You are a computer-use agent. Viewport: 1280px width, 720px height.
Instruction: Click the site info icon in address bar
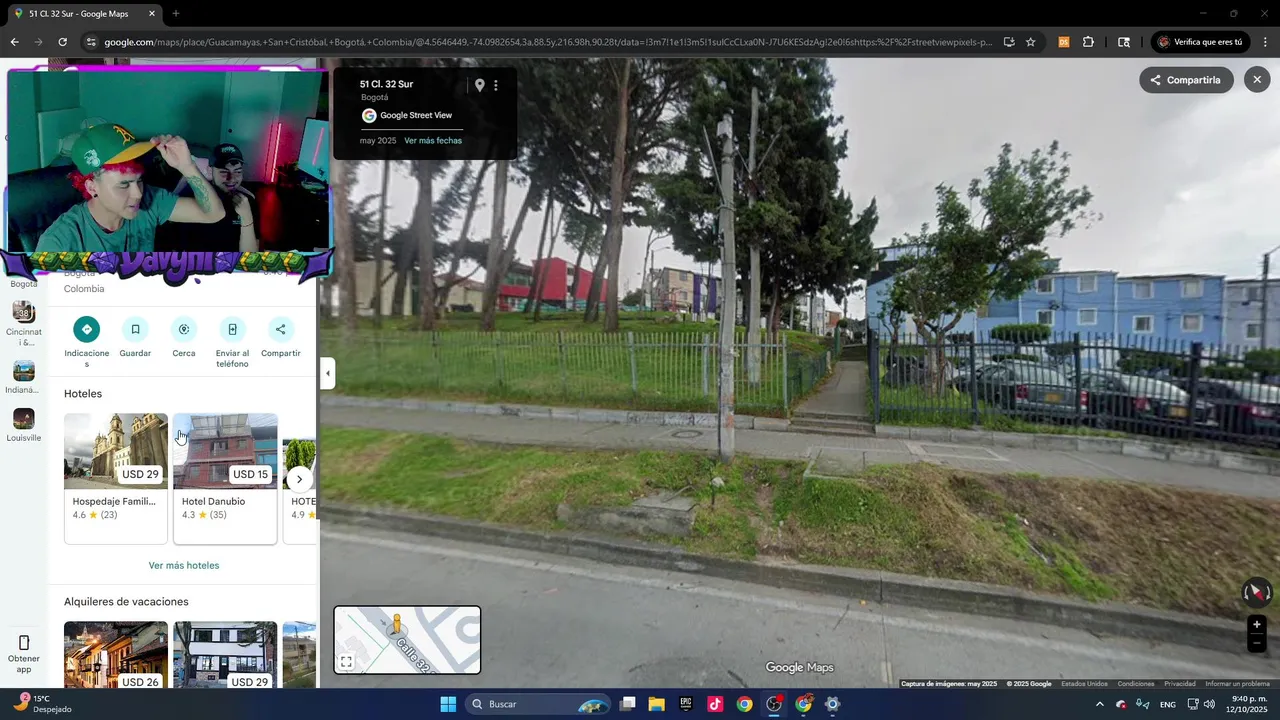pyautogui.click(x=91, y=42)
